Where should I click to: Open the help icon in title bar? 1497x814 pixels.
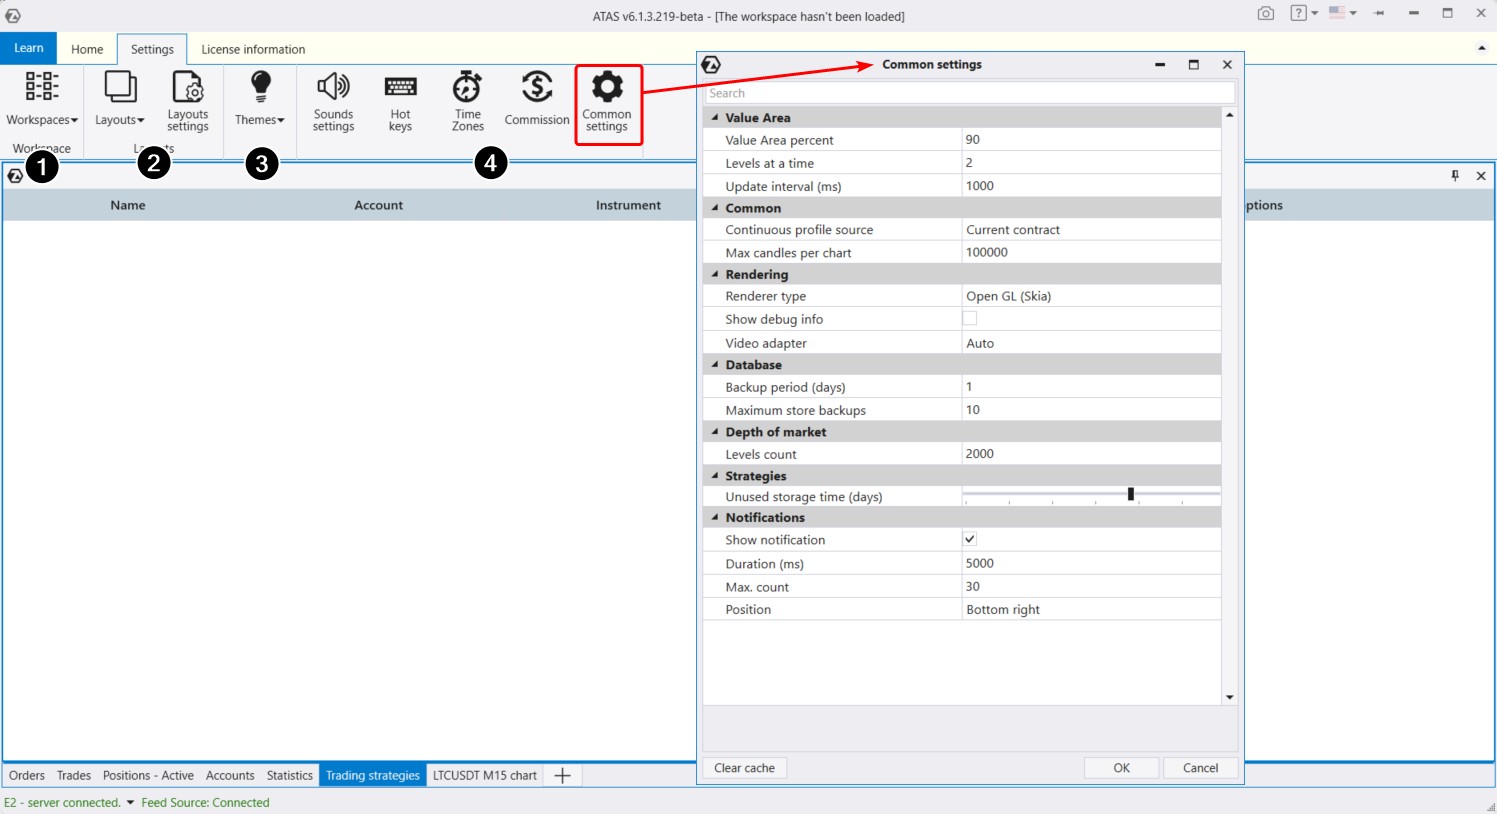click(x=1296, y=15)
